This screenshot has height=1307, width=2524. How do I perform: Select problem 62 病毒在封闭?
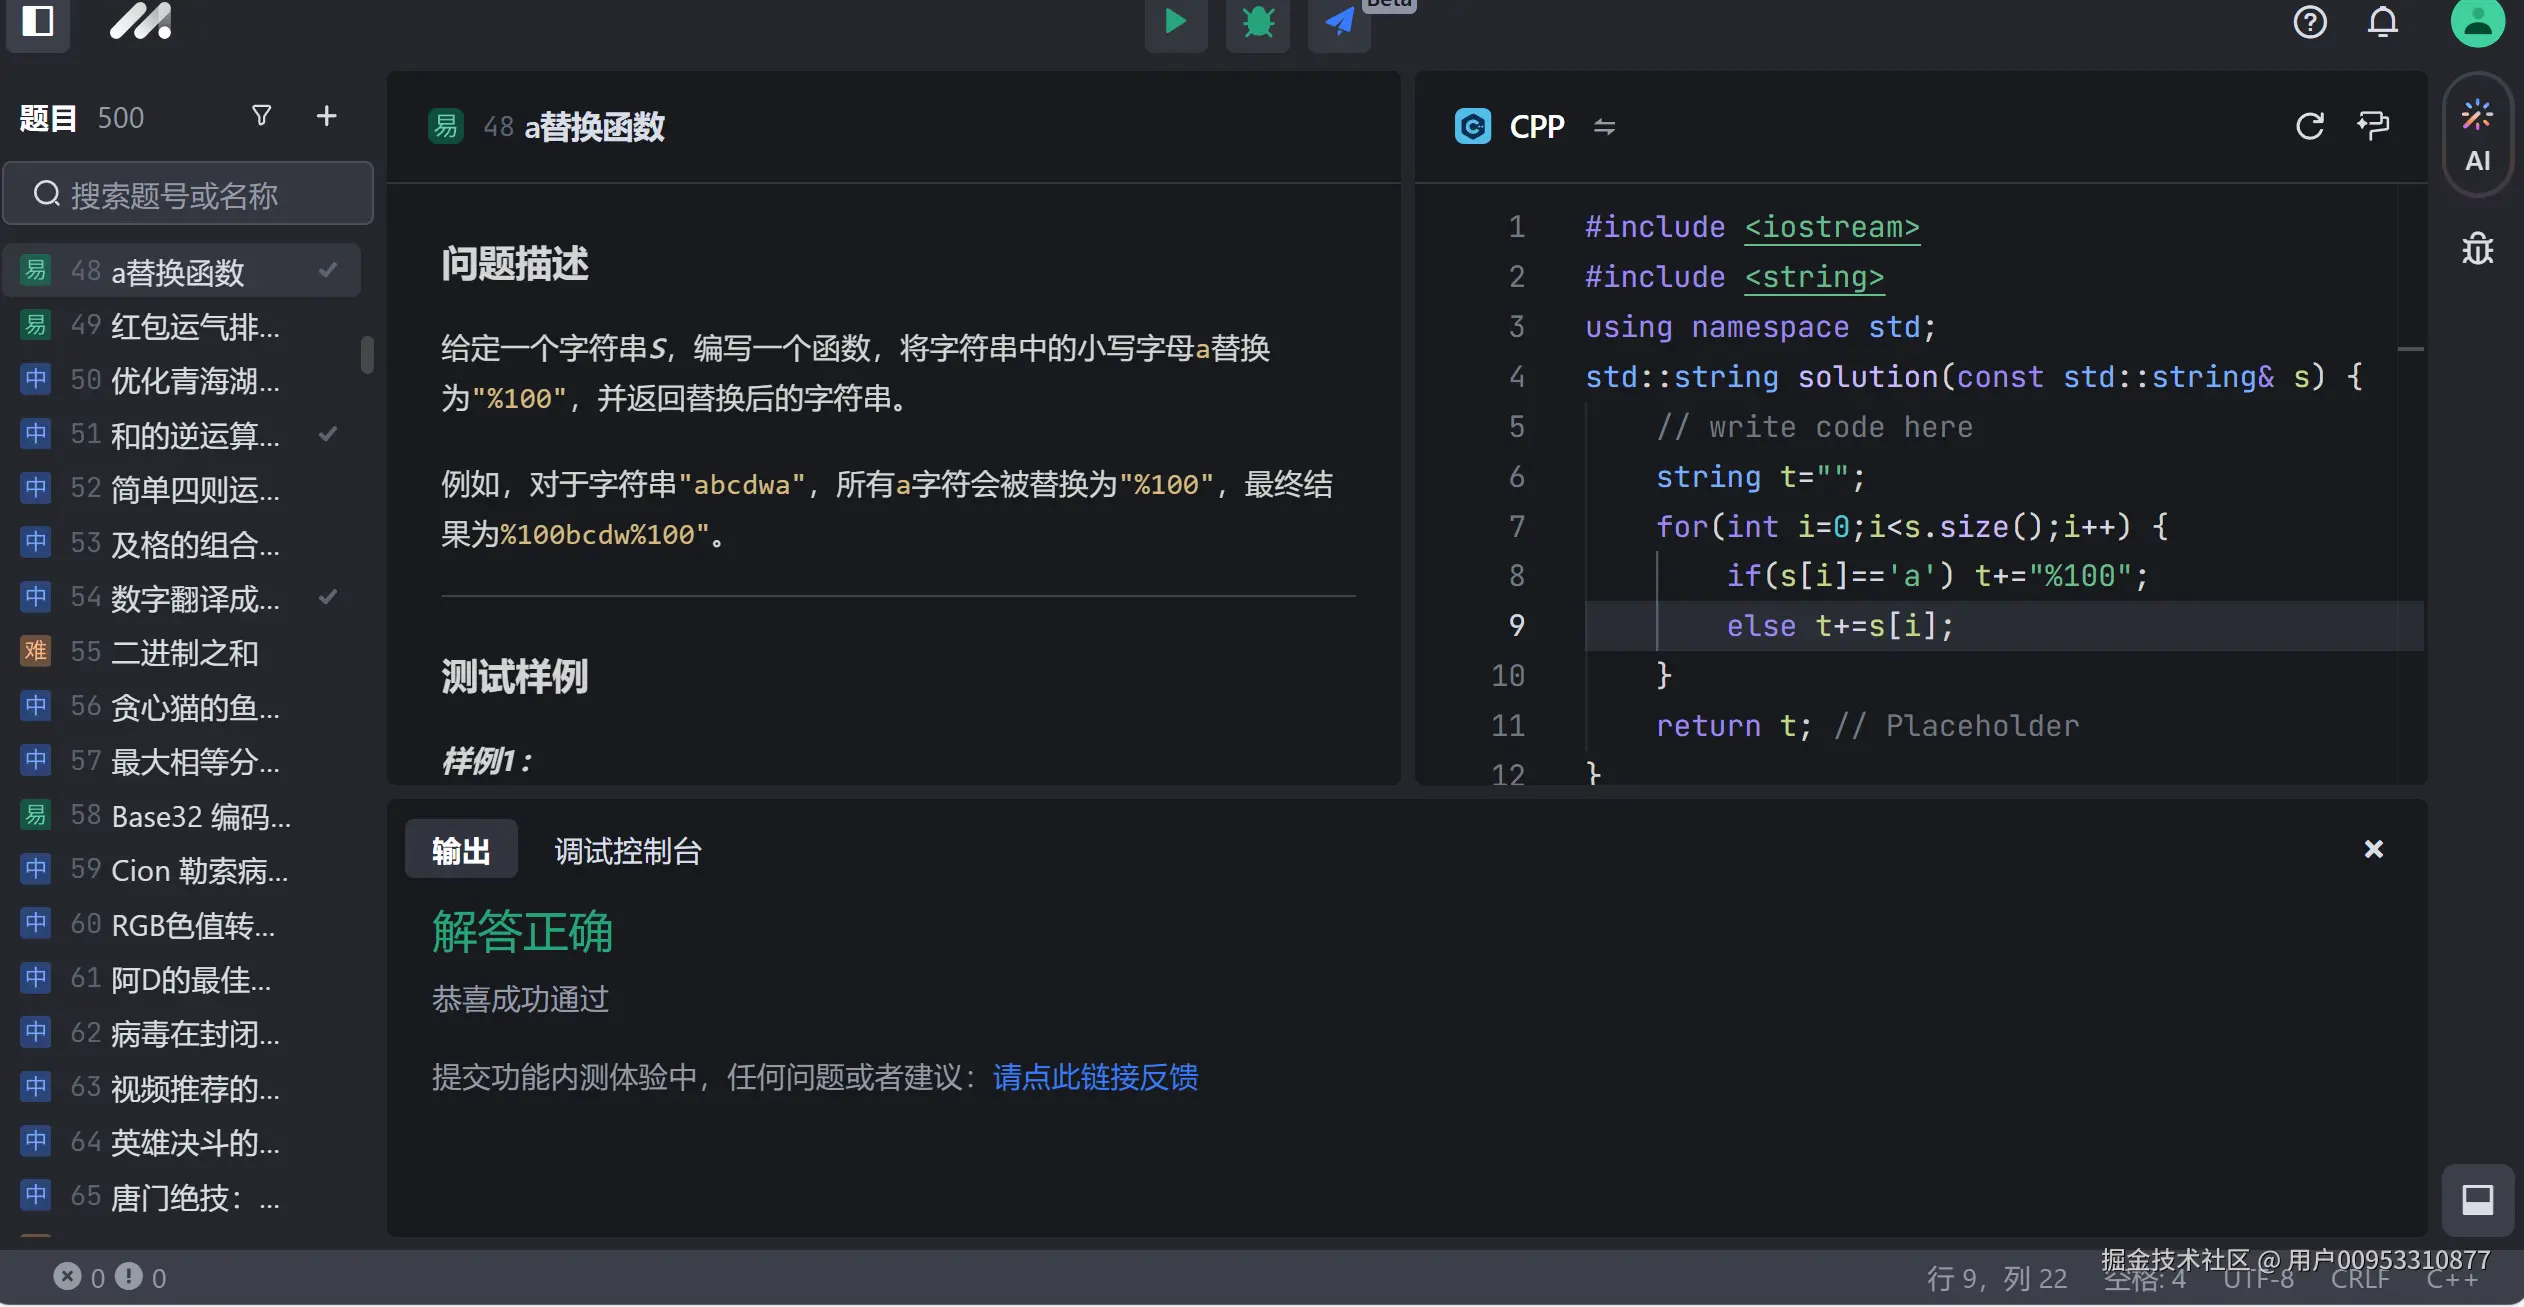coord(182,1033)
